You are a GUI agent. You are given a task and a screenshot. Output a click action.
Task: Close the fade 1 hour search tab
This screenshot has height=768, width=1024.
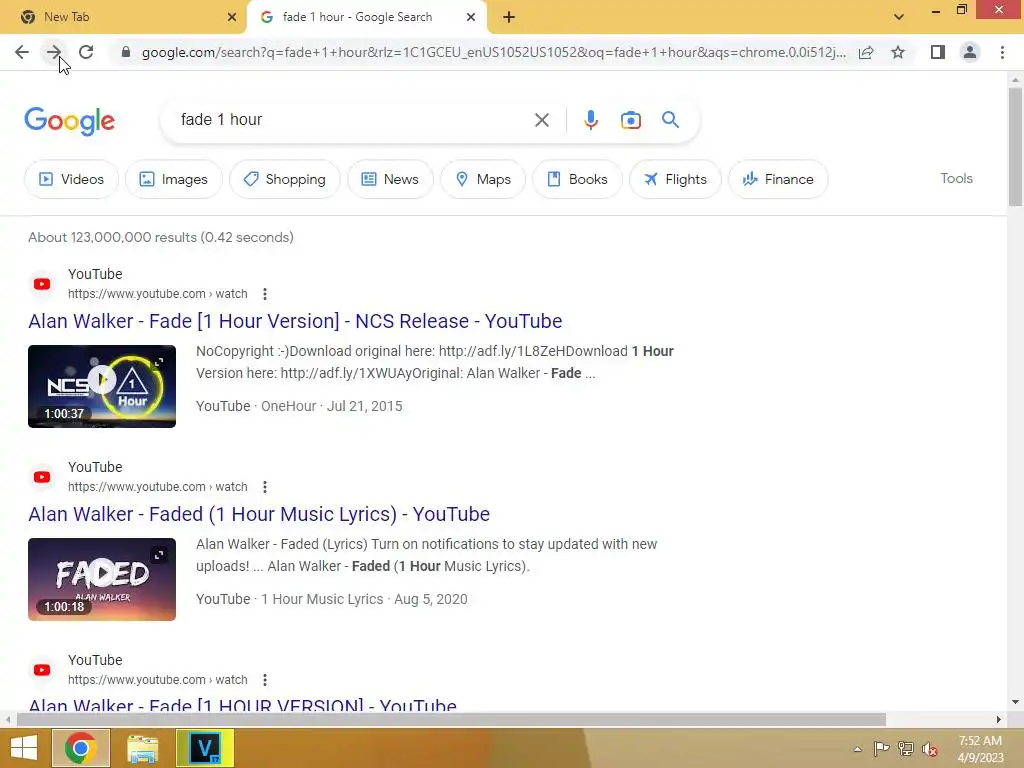click(x=471, y=17)
